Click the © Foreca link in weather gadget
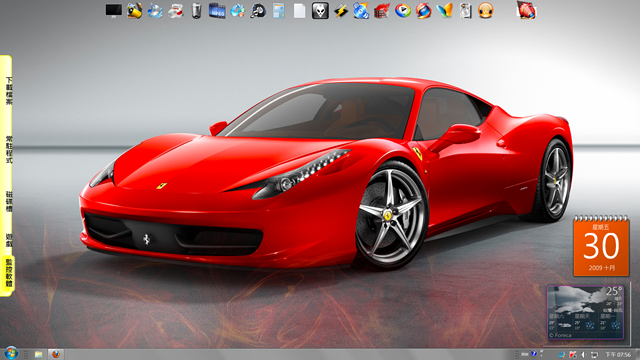 560,335
